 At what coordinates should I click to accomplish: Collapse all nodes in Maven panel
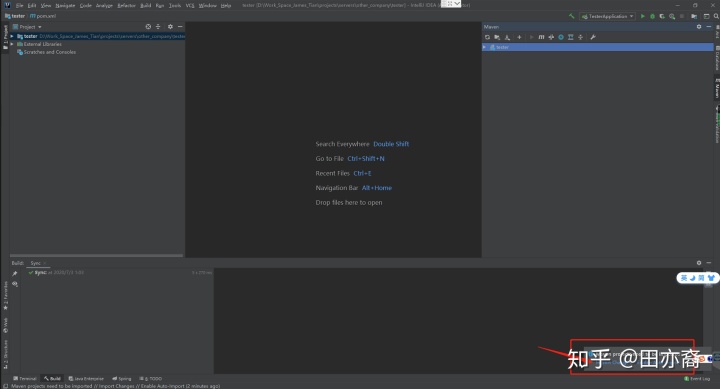click(x=580, y=37)
